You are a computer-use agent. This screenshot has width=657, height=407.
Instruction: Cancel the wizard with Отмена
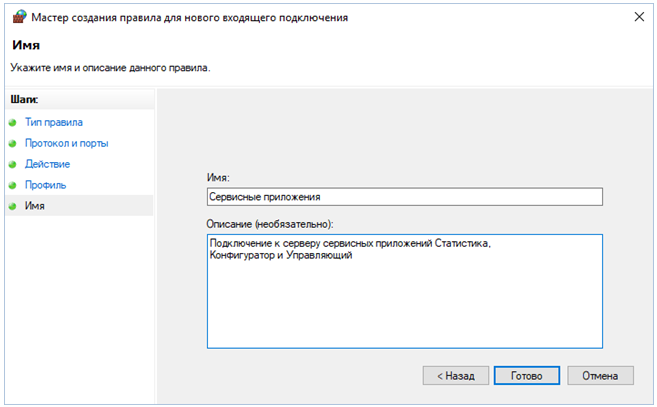(600, 375)
